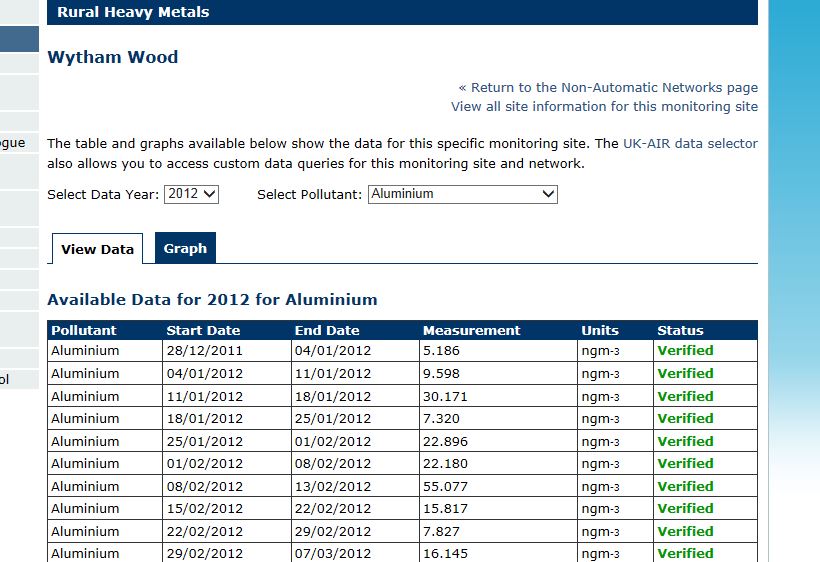
Task: Click the 30.171 measurement cell
Action: coord(445,396)
